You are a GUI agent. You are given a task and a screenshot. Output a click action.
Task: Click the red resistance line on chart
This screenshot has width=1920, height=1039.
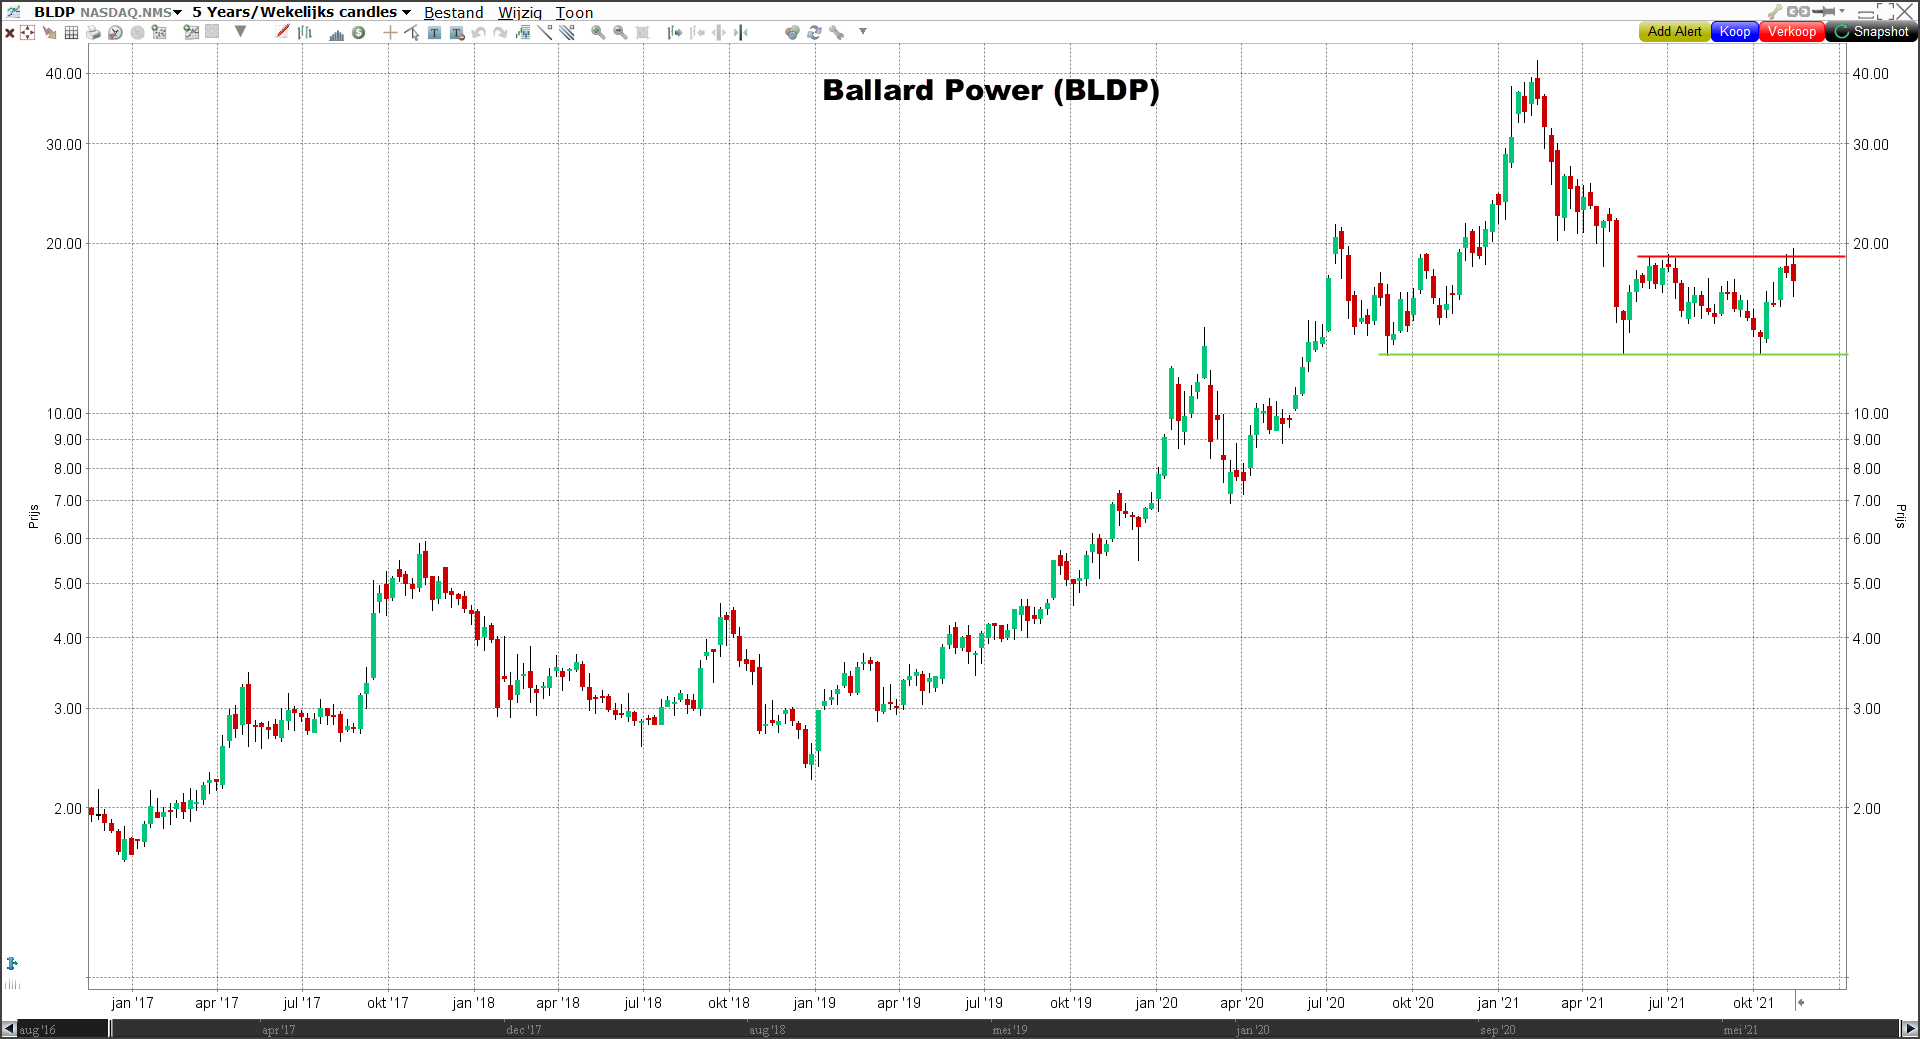tap(1741, 257)
